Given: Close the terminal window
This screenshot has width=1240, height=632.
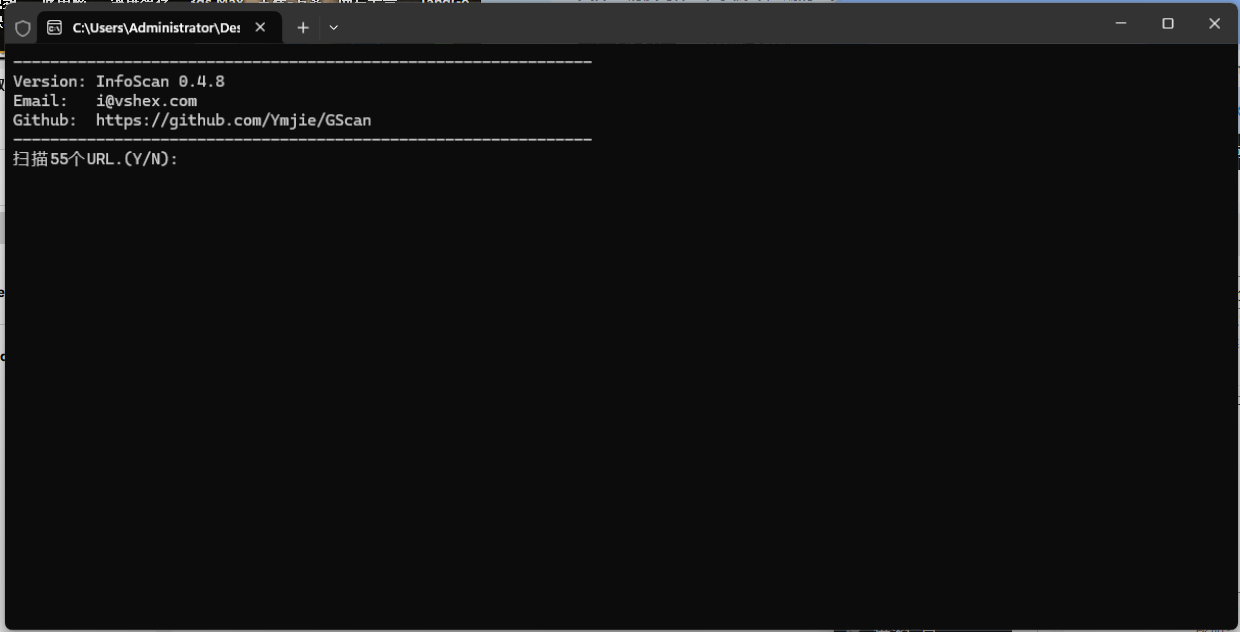Looking at the screenshot, I should click(1214, 23).
